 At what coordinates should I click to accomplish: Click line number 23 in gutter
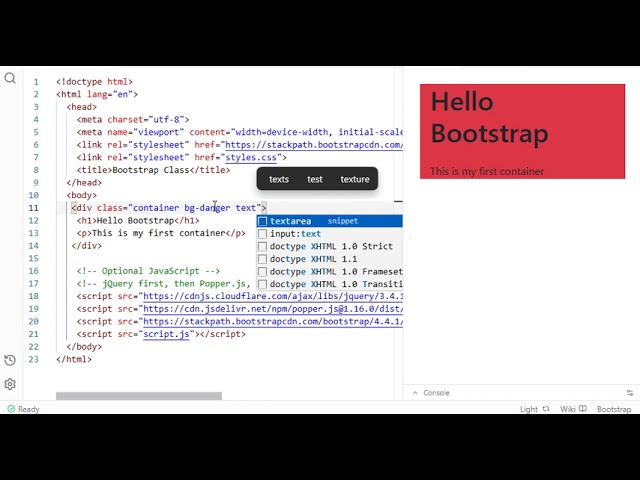pos(33,359)
